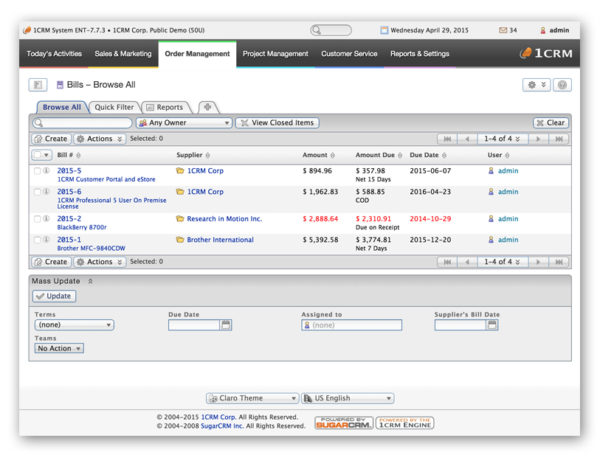Image resolution: width=600 pixels, height=458 pixels.
Task: Open the Project Management menu
Action: 275,54
